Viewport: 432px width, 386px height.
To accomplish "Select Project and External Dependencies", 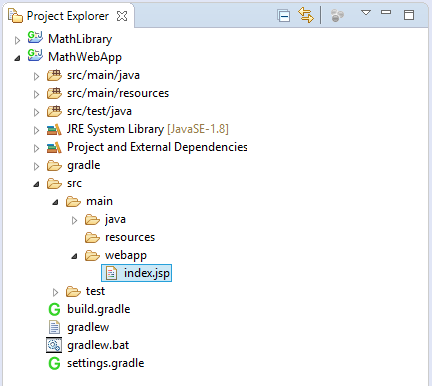I will tap(157, 147).
